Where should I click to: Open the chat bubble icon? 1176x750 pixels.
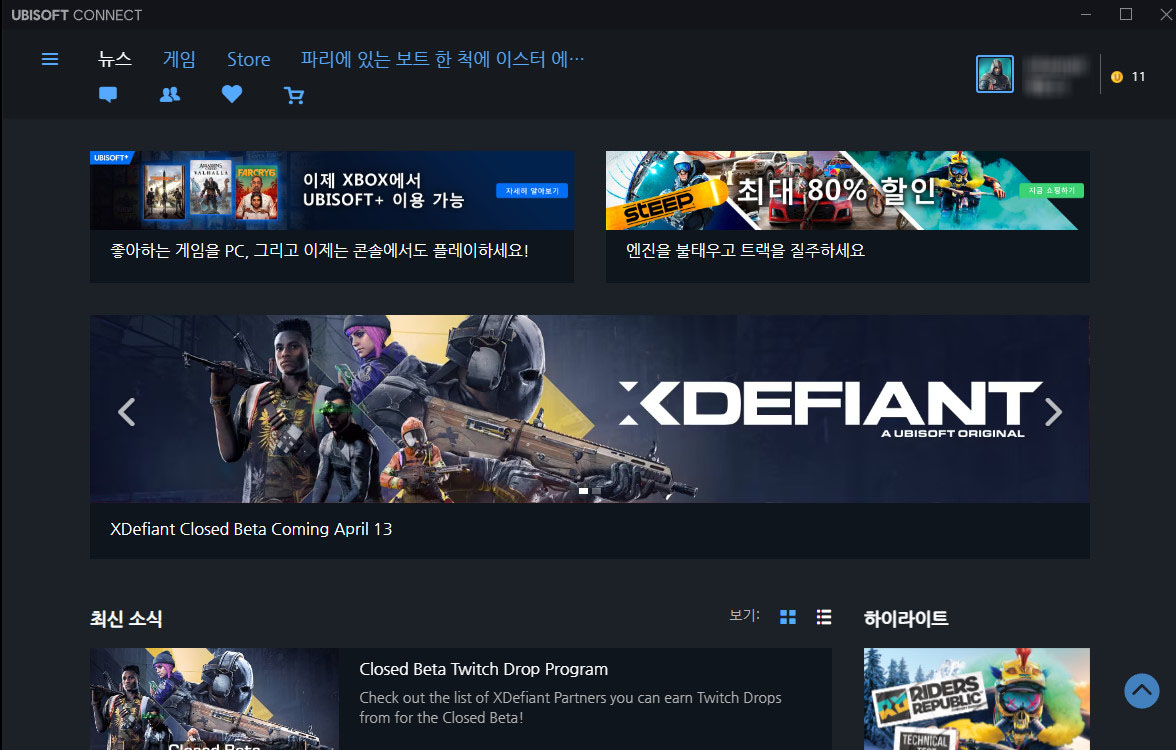tap(108, 94)
